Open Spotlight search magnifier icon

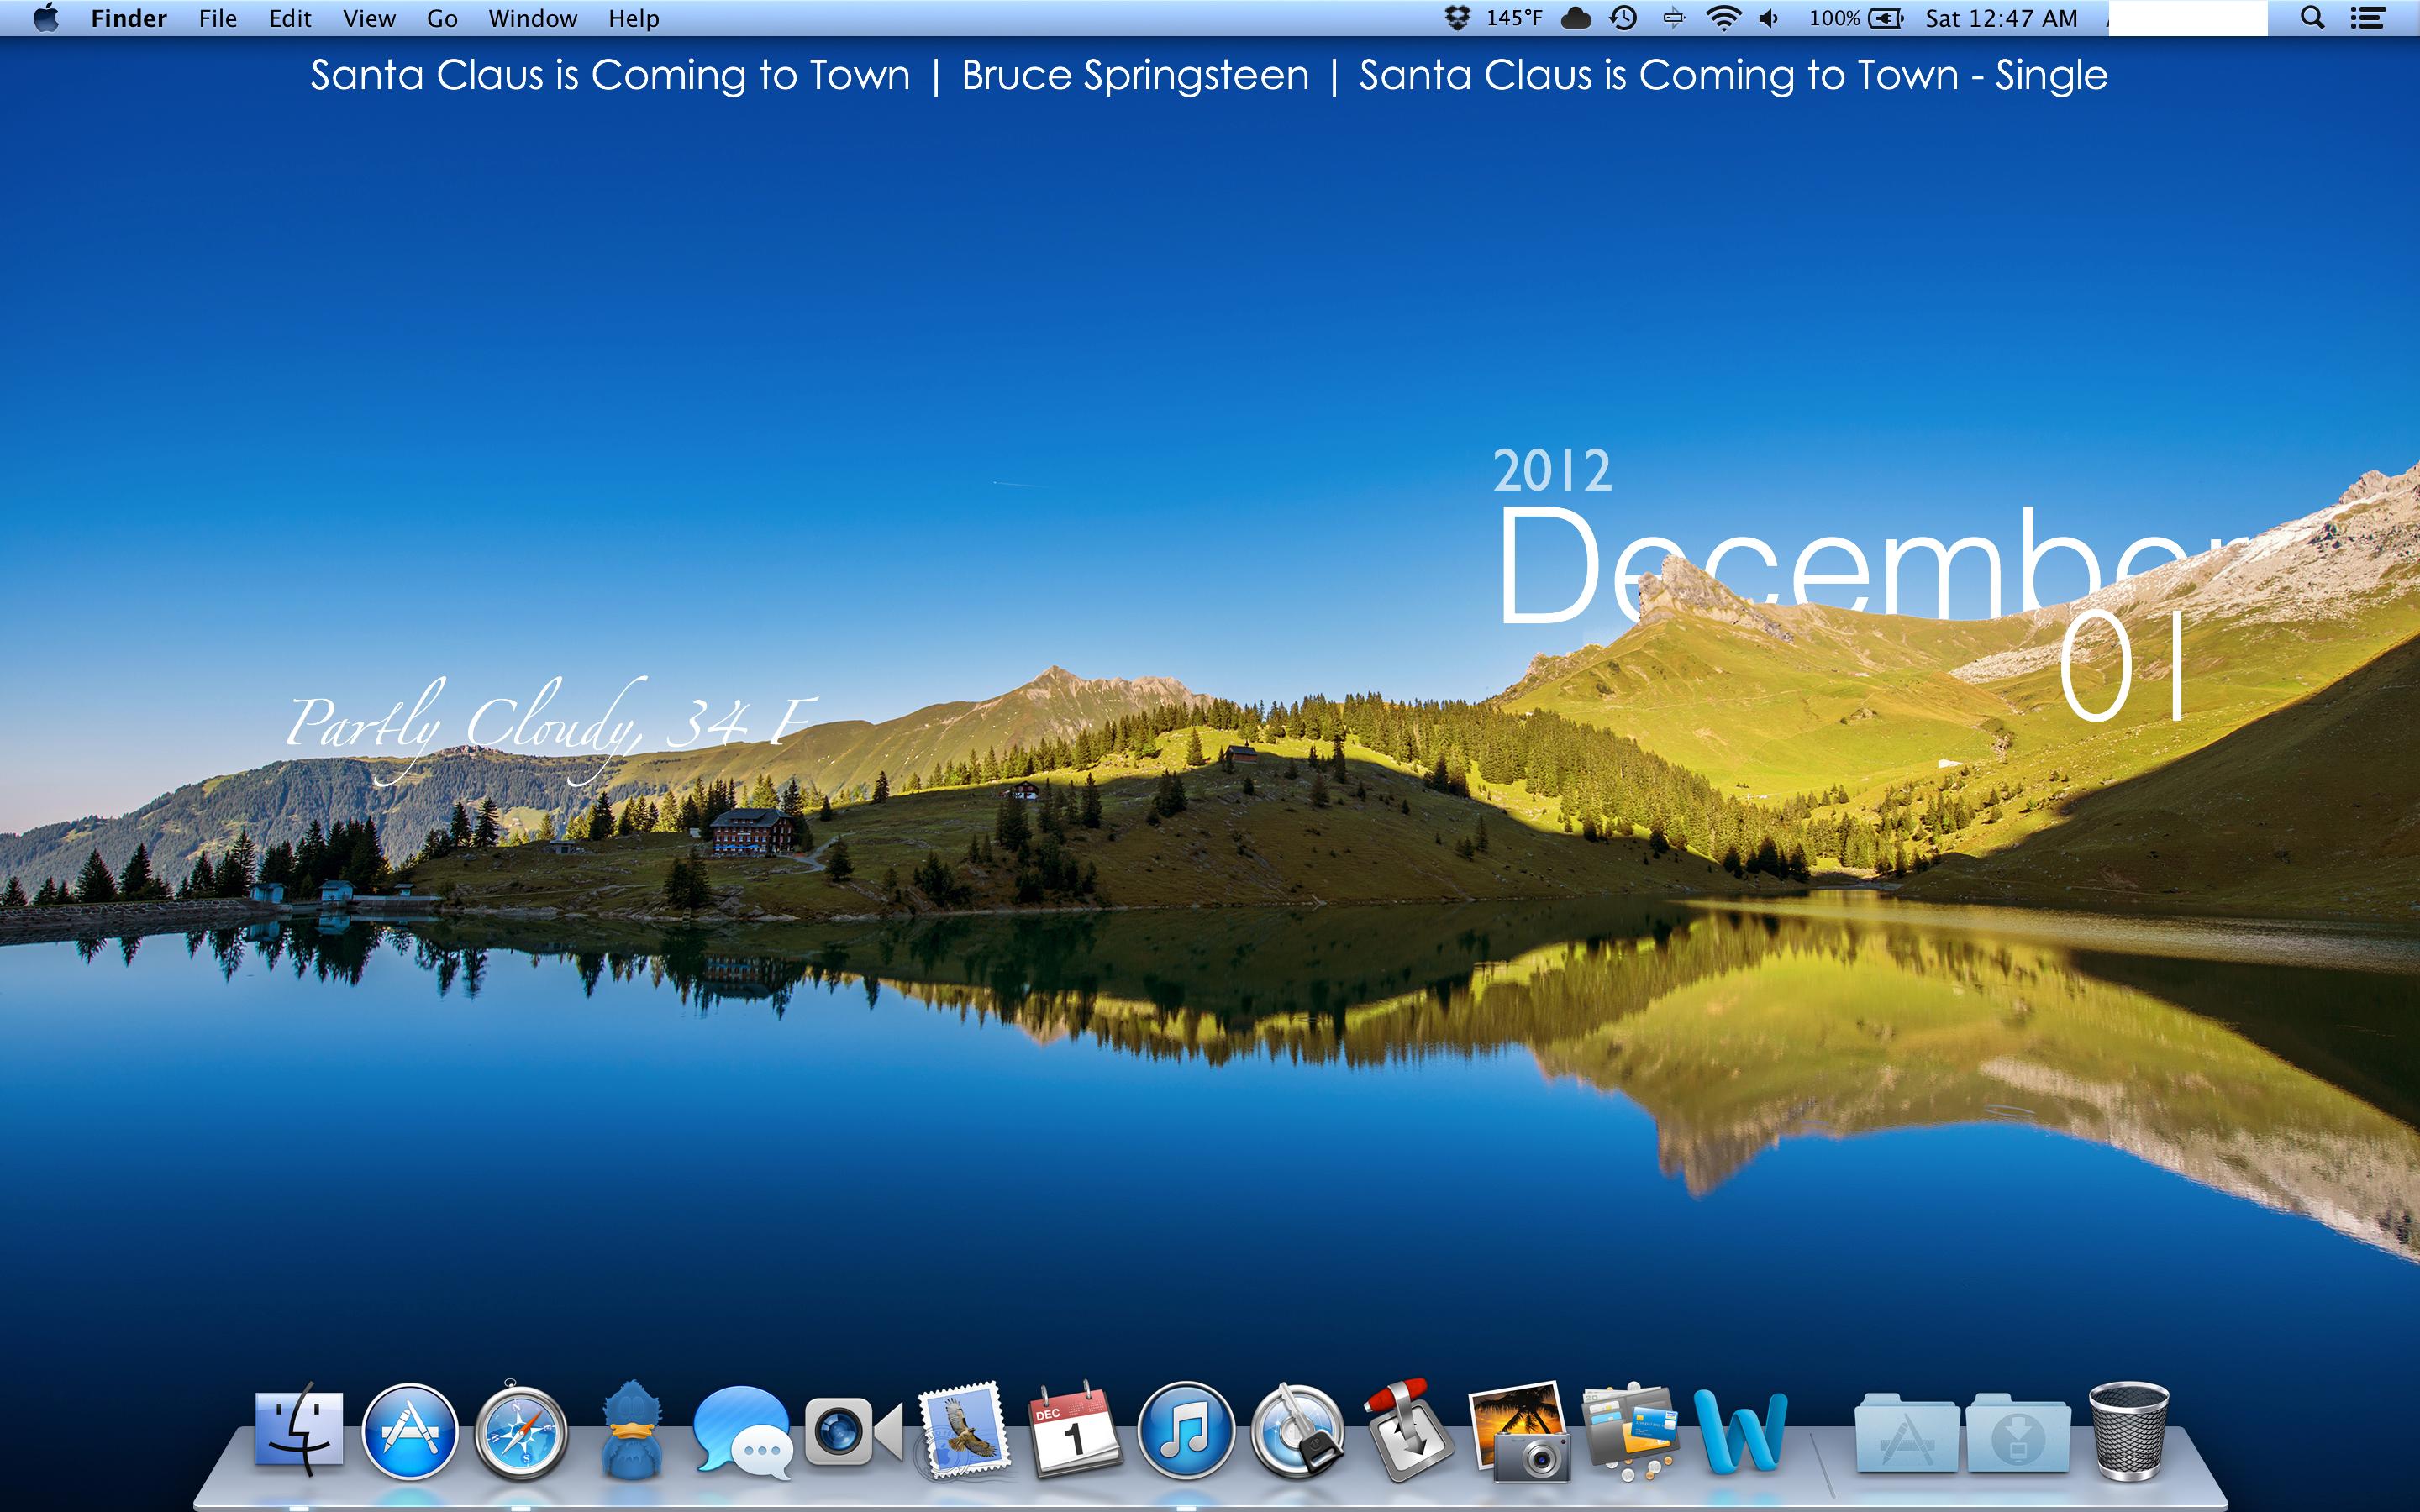[x=2312, y=18]
